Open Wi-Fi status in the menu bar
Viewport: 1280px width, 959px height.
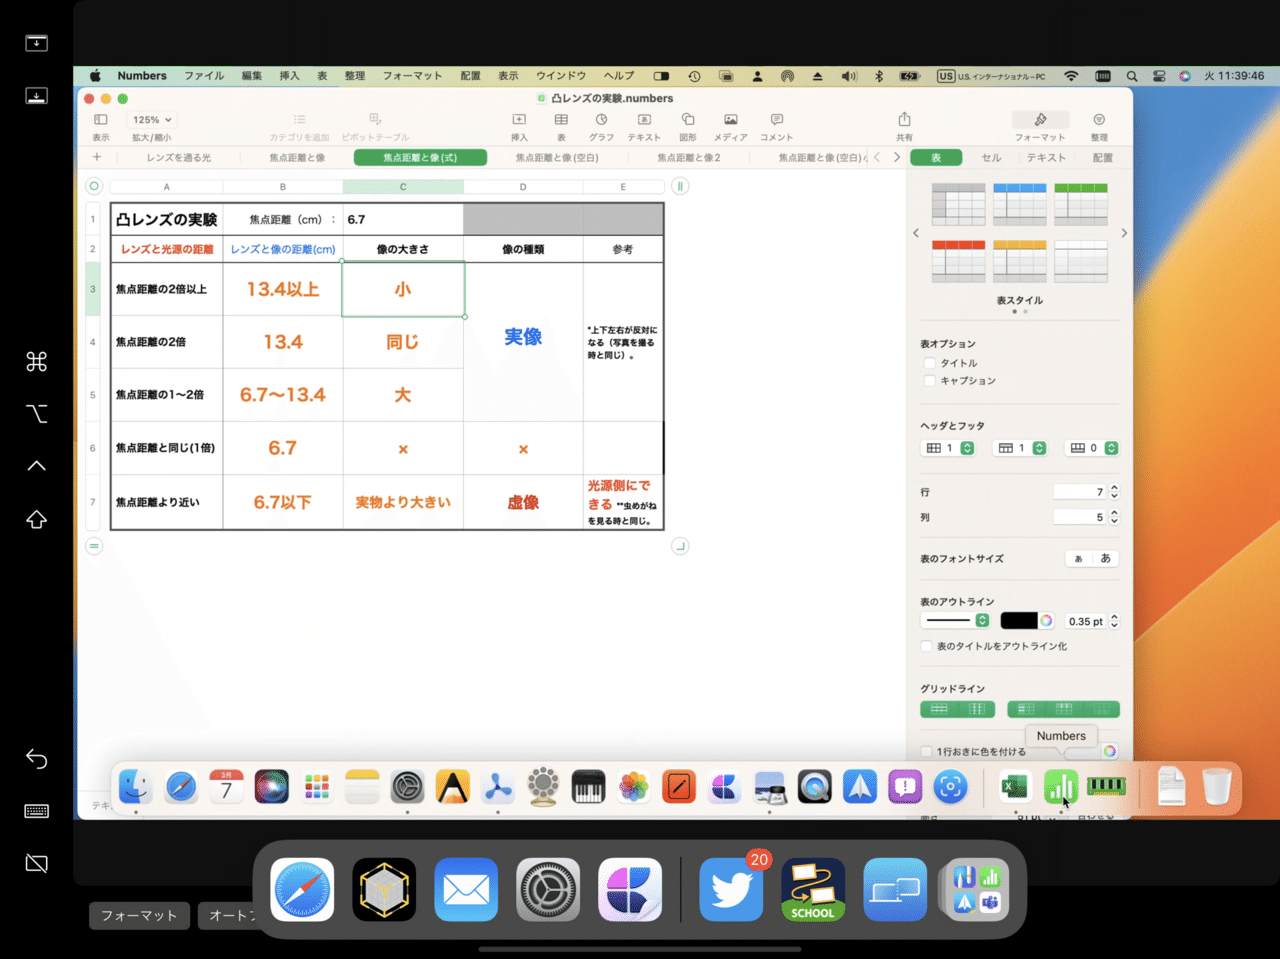tap(1071, 76)
